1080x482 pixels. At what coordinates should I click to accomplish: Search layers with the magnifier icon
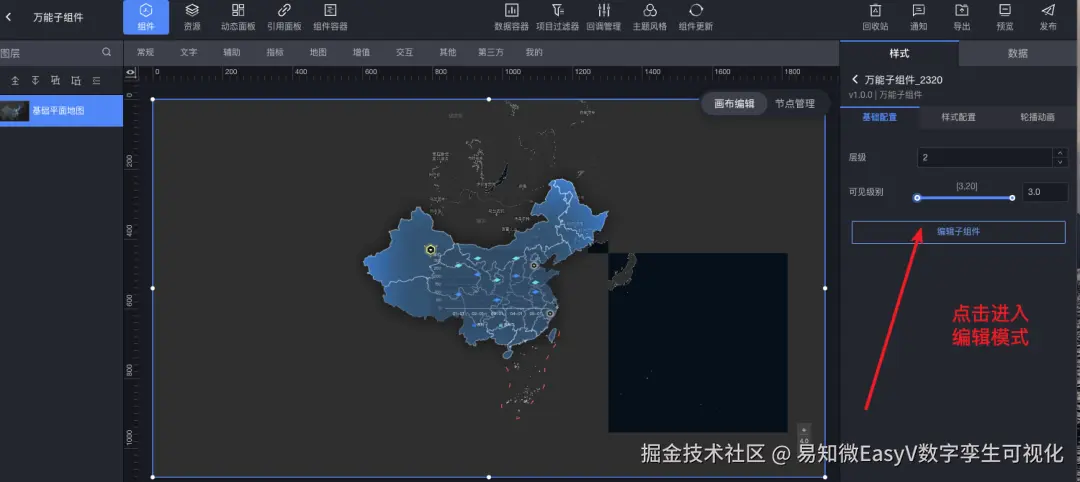coord(107,52)
